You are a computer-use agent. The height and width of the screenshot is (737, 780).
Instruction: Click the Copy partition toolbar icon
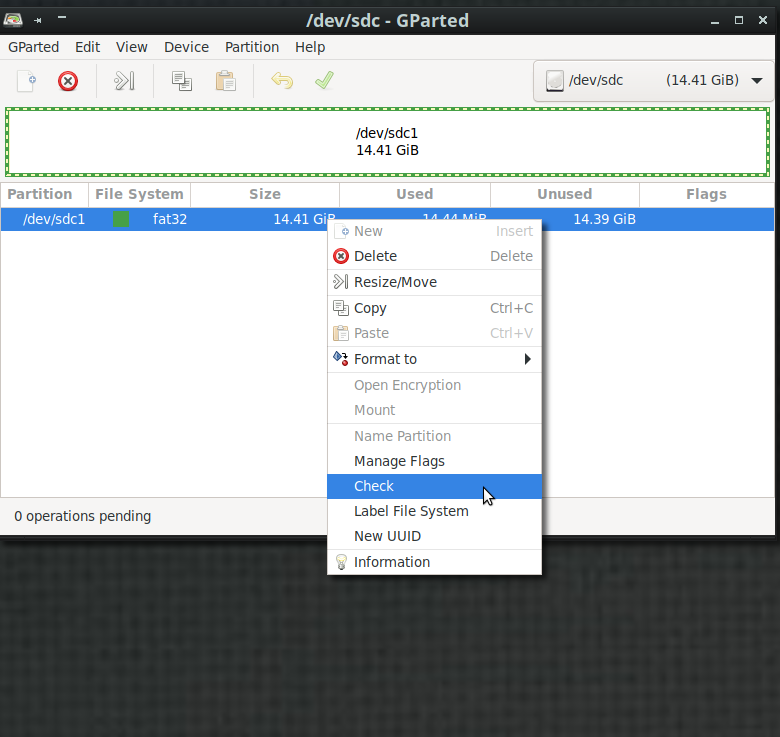(182, 81)
